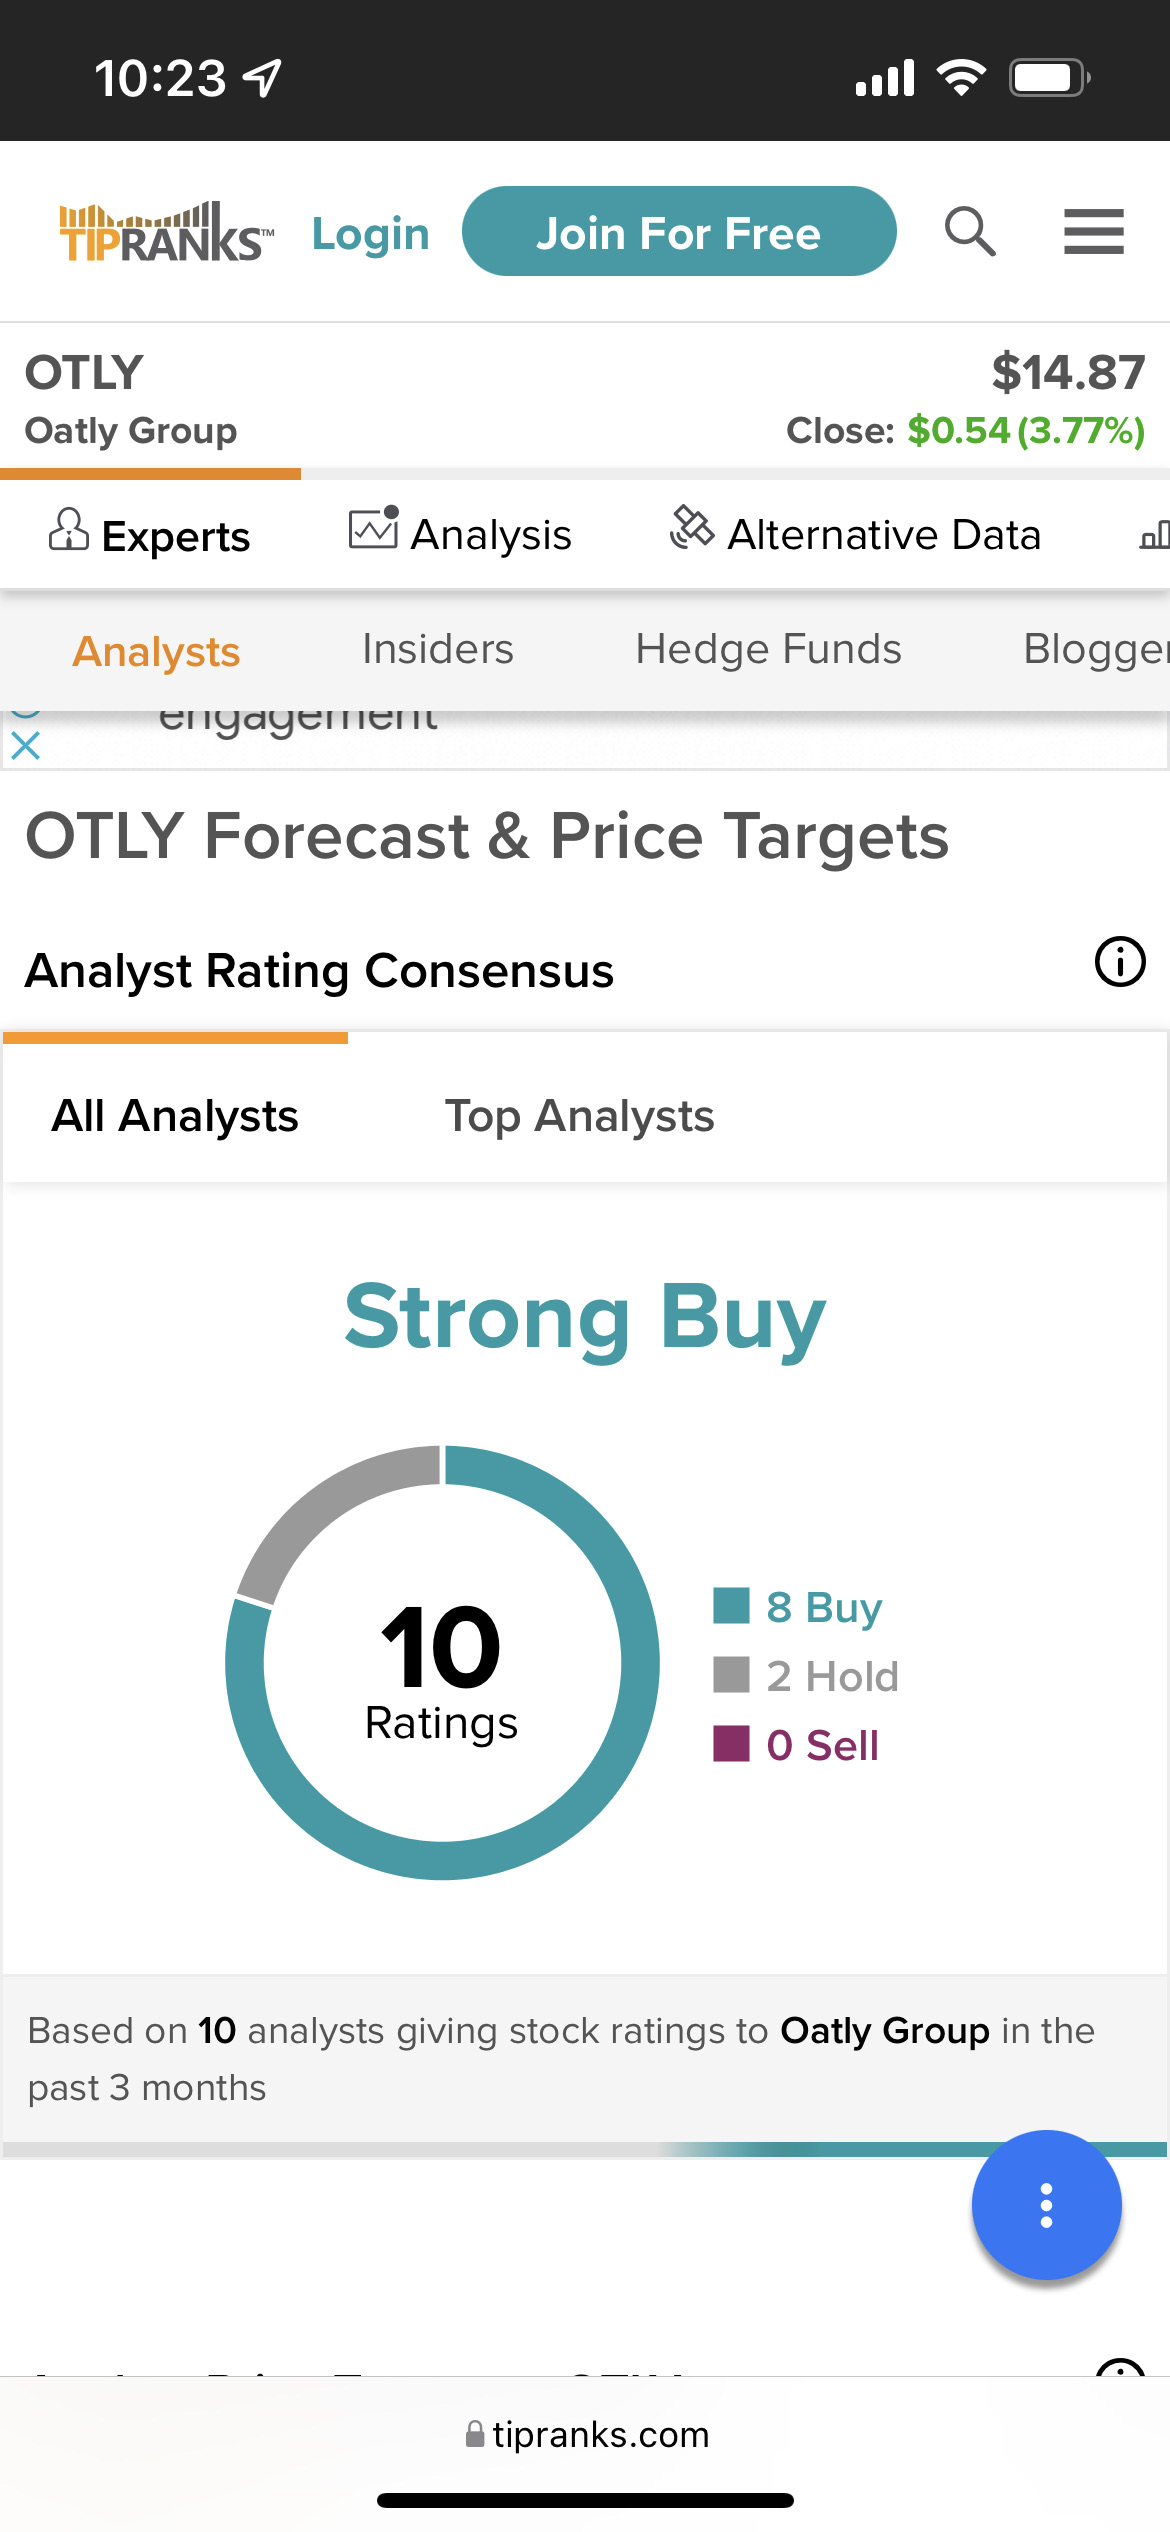This screenshot has height=2532, width=1170.
Task: Click the 10 Ratings donut chart
Action: point(442,1662)
